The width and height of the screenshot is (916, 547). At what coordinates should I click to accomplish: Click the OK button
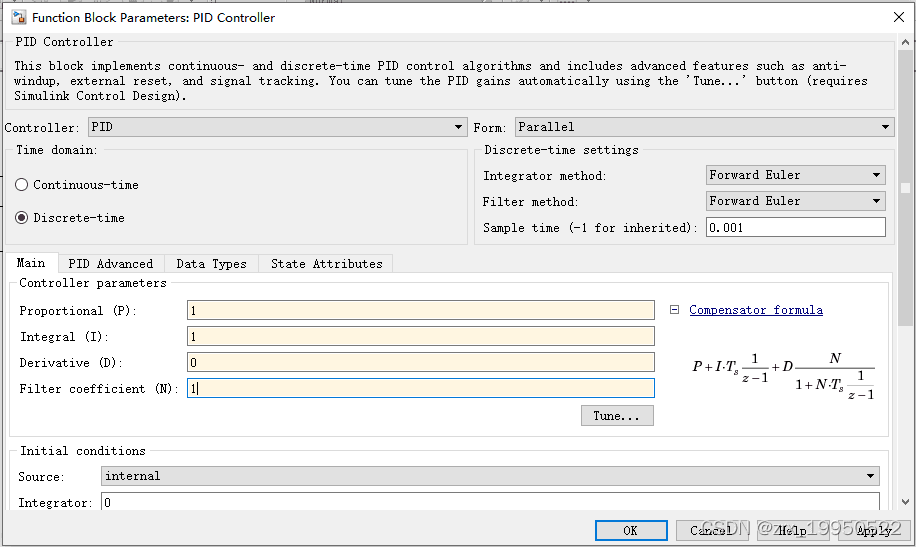tap(631, 530)
